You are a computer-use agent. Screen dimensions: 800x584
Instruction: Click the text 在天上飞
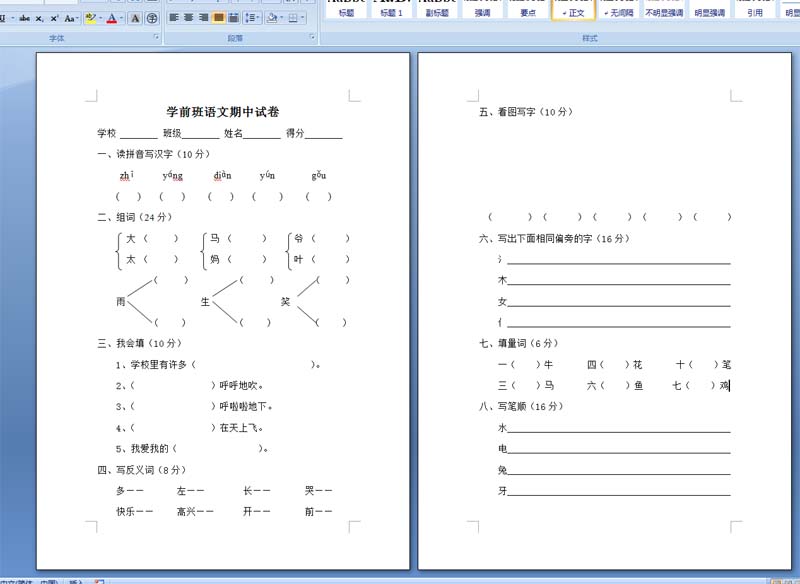tap(241, 428)
